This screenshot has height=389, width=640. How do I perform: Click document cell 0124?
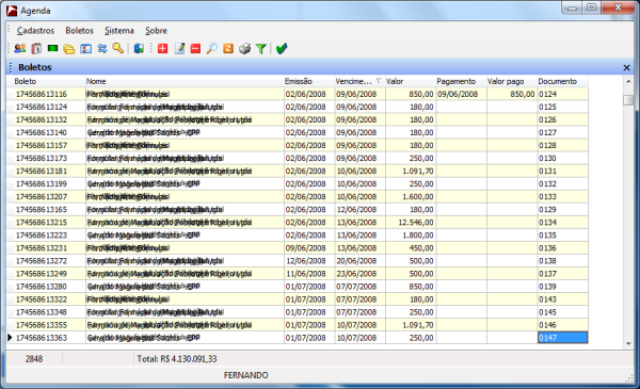pyautogui.click(x=562, y=94)
